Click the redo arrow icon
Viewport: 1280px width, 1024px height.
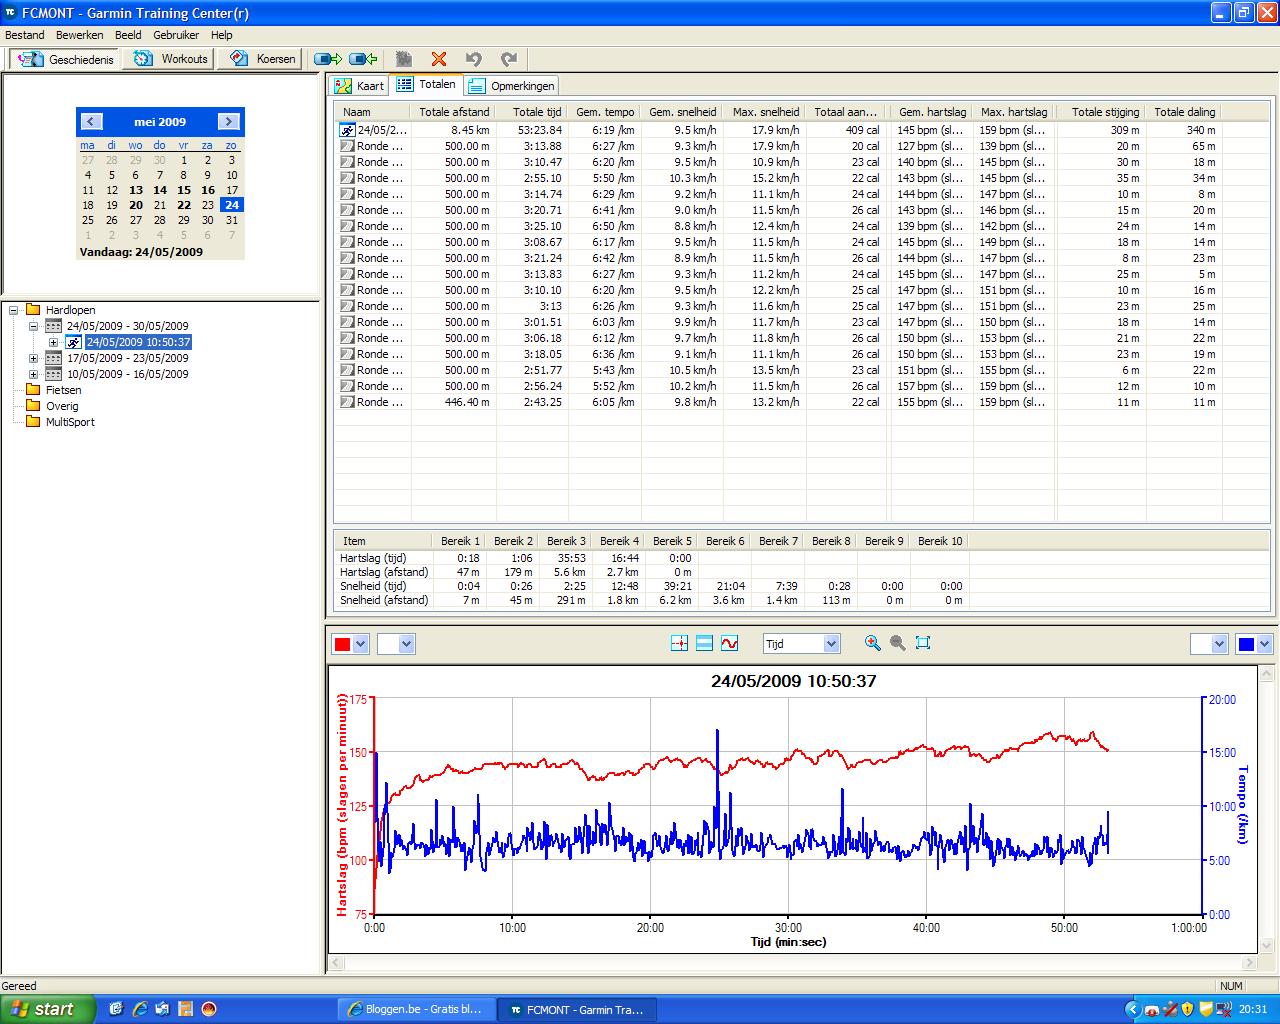tap(509, 59)
